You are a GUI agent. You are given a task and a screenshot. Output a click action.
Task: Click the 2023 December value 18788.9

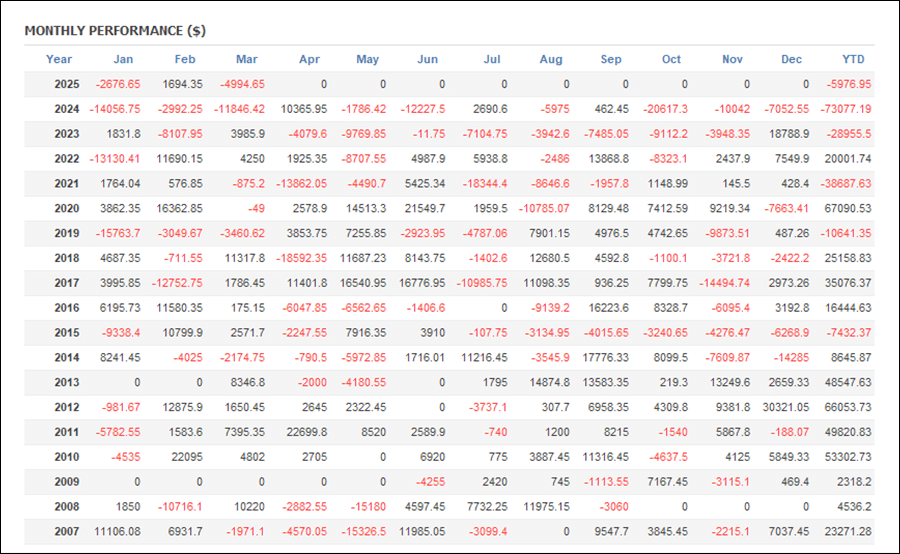[x=789, y=134]
